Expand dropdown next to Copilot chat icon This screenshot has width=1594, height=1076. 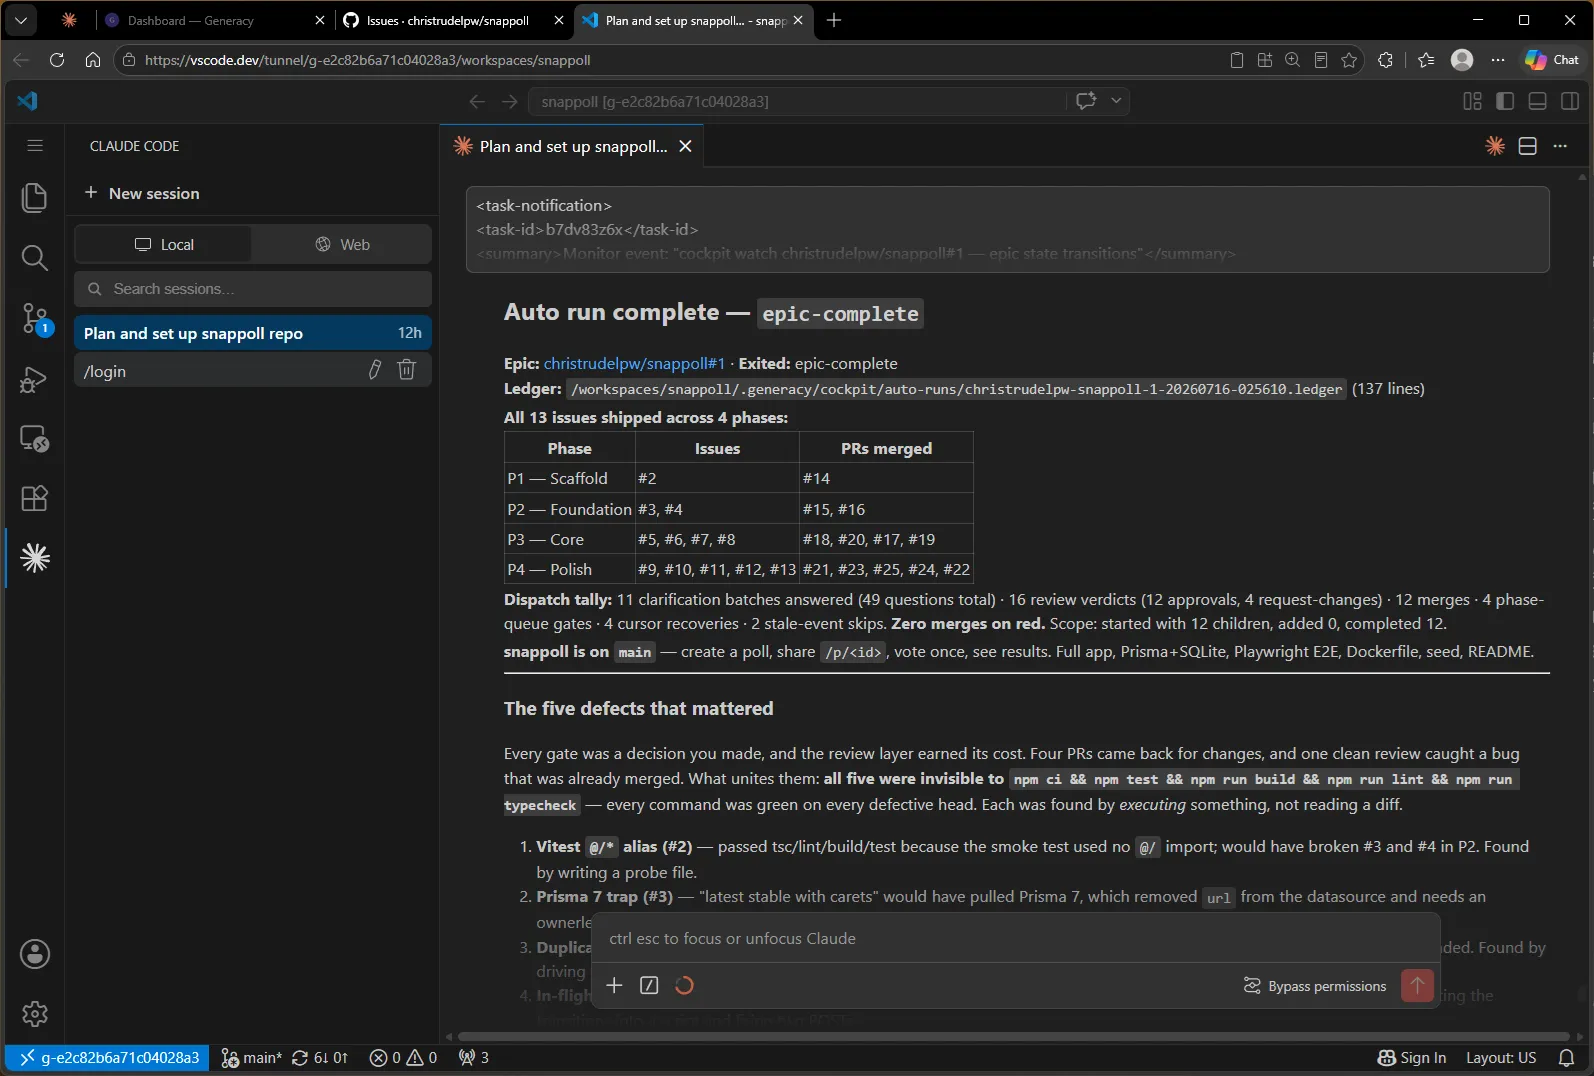(x=1116, y=101)
